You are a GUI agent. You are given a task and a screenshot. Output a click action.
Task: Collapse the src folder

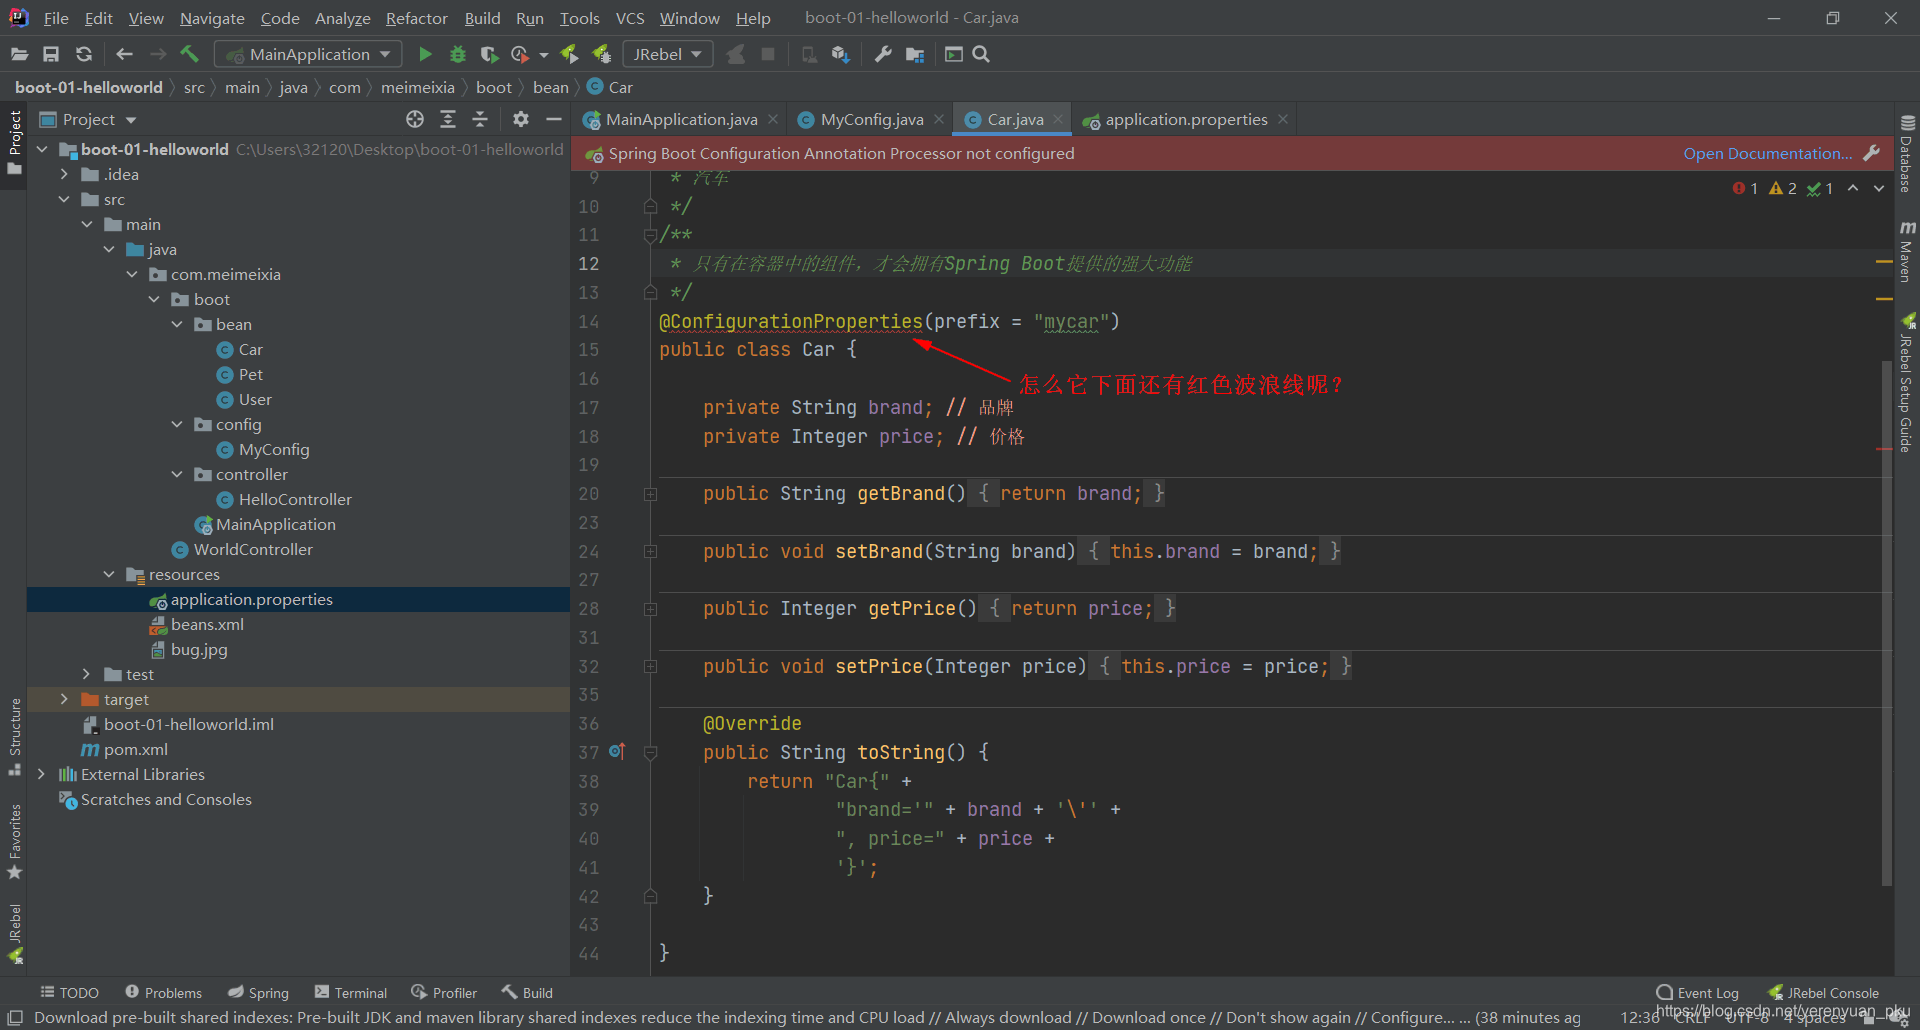pos(64,199)
